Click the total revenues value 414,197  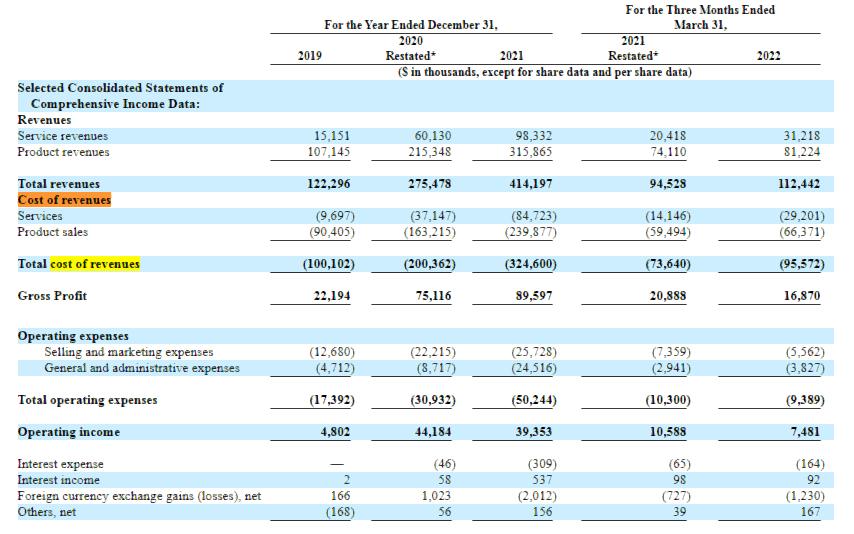(x=531, y=184)
